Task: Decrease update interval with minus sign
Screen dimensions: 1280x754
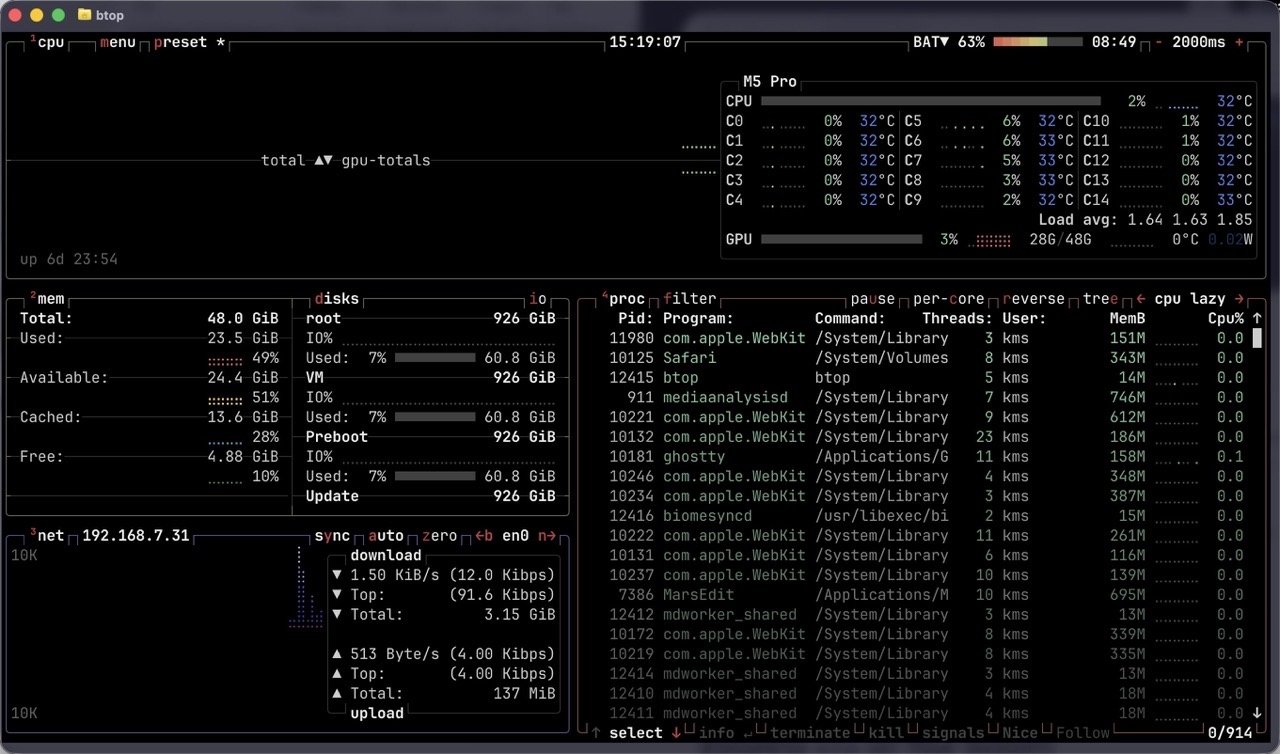Action: point(1159,43)
